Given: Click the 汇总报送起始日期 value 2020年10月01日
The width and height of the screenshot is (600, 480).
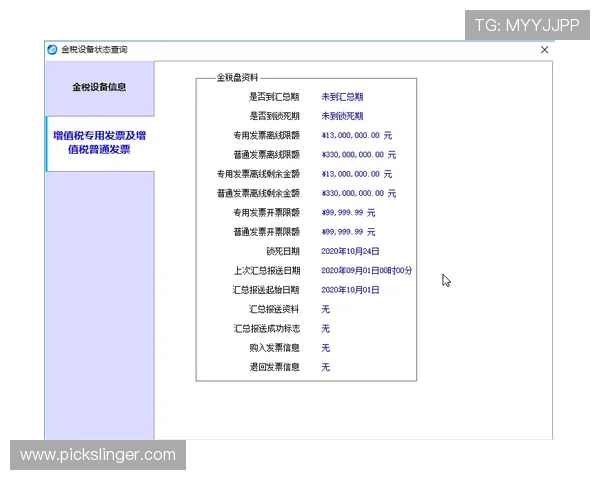Looking at the screenshot, I should 350,290.
